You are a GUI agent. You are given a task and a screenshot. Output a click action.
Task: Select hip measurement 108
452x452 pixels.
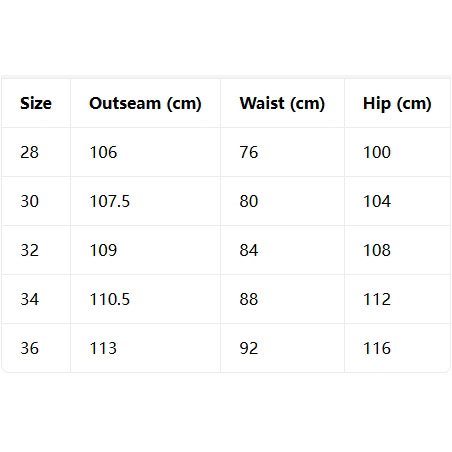(x=377, y=250)
